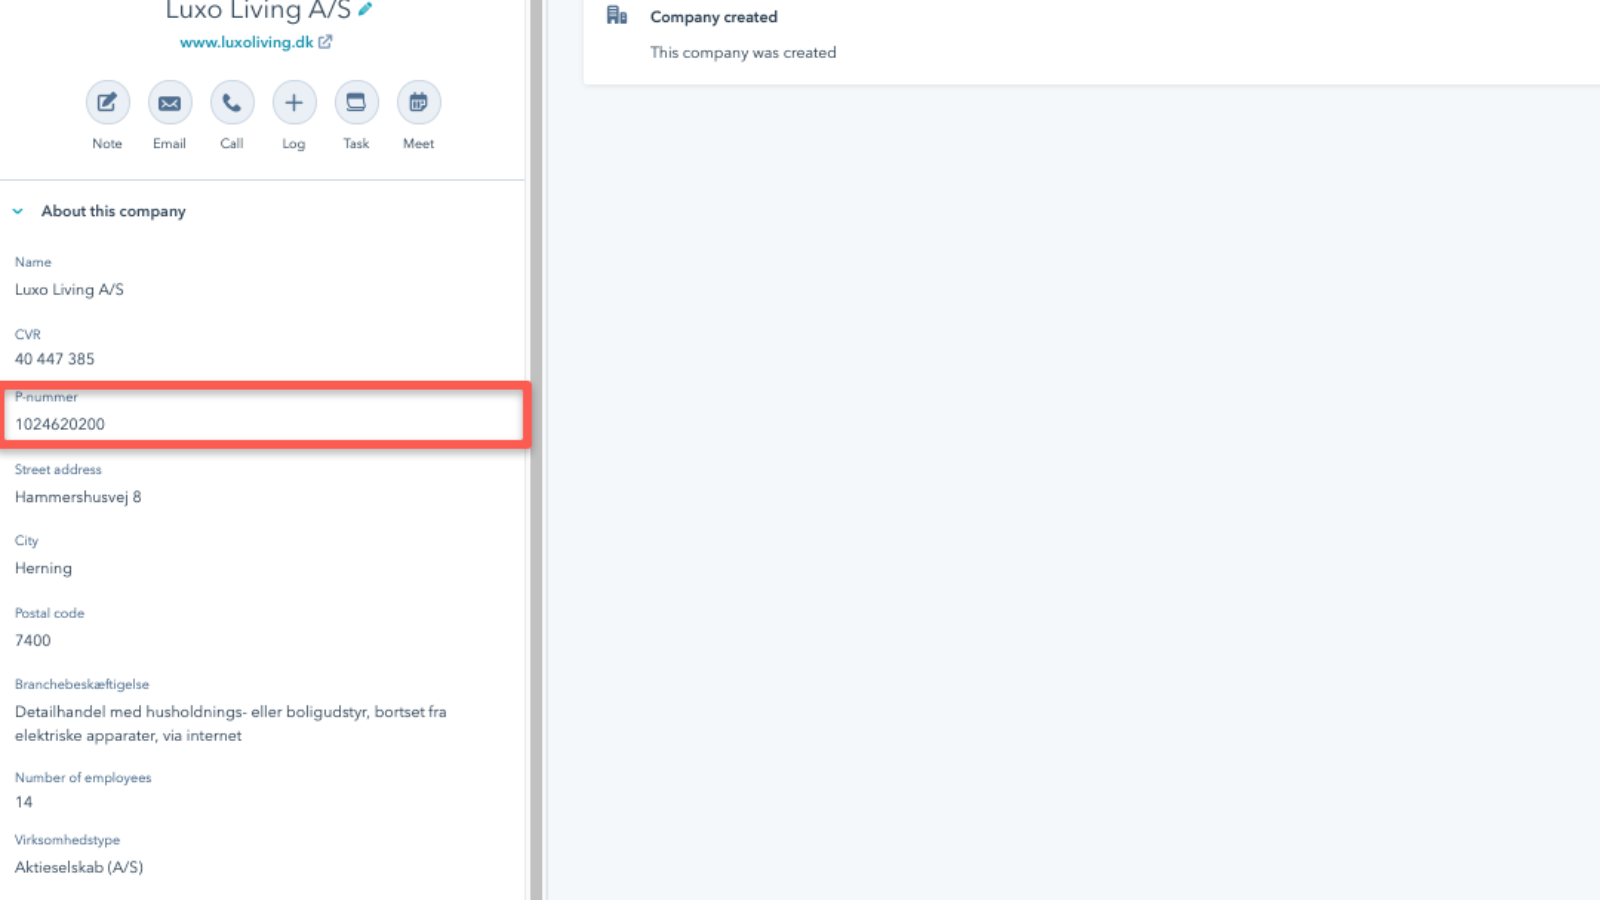The width and height of the screenshot is (1600, 900).
Task: Schedule a meeting via the Meet icon
Action: [418, 103]
